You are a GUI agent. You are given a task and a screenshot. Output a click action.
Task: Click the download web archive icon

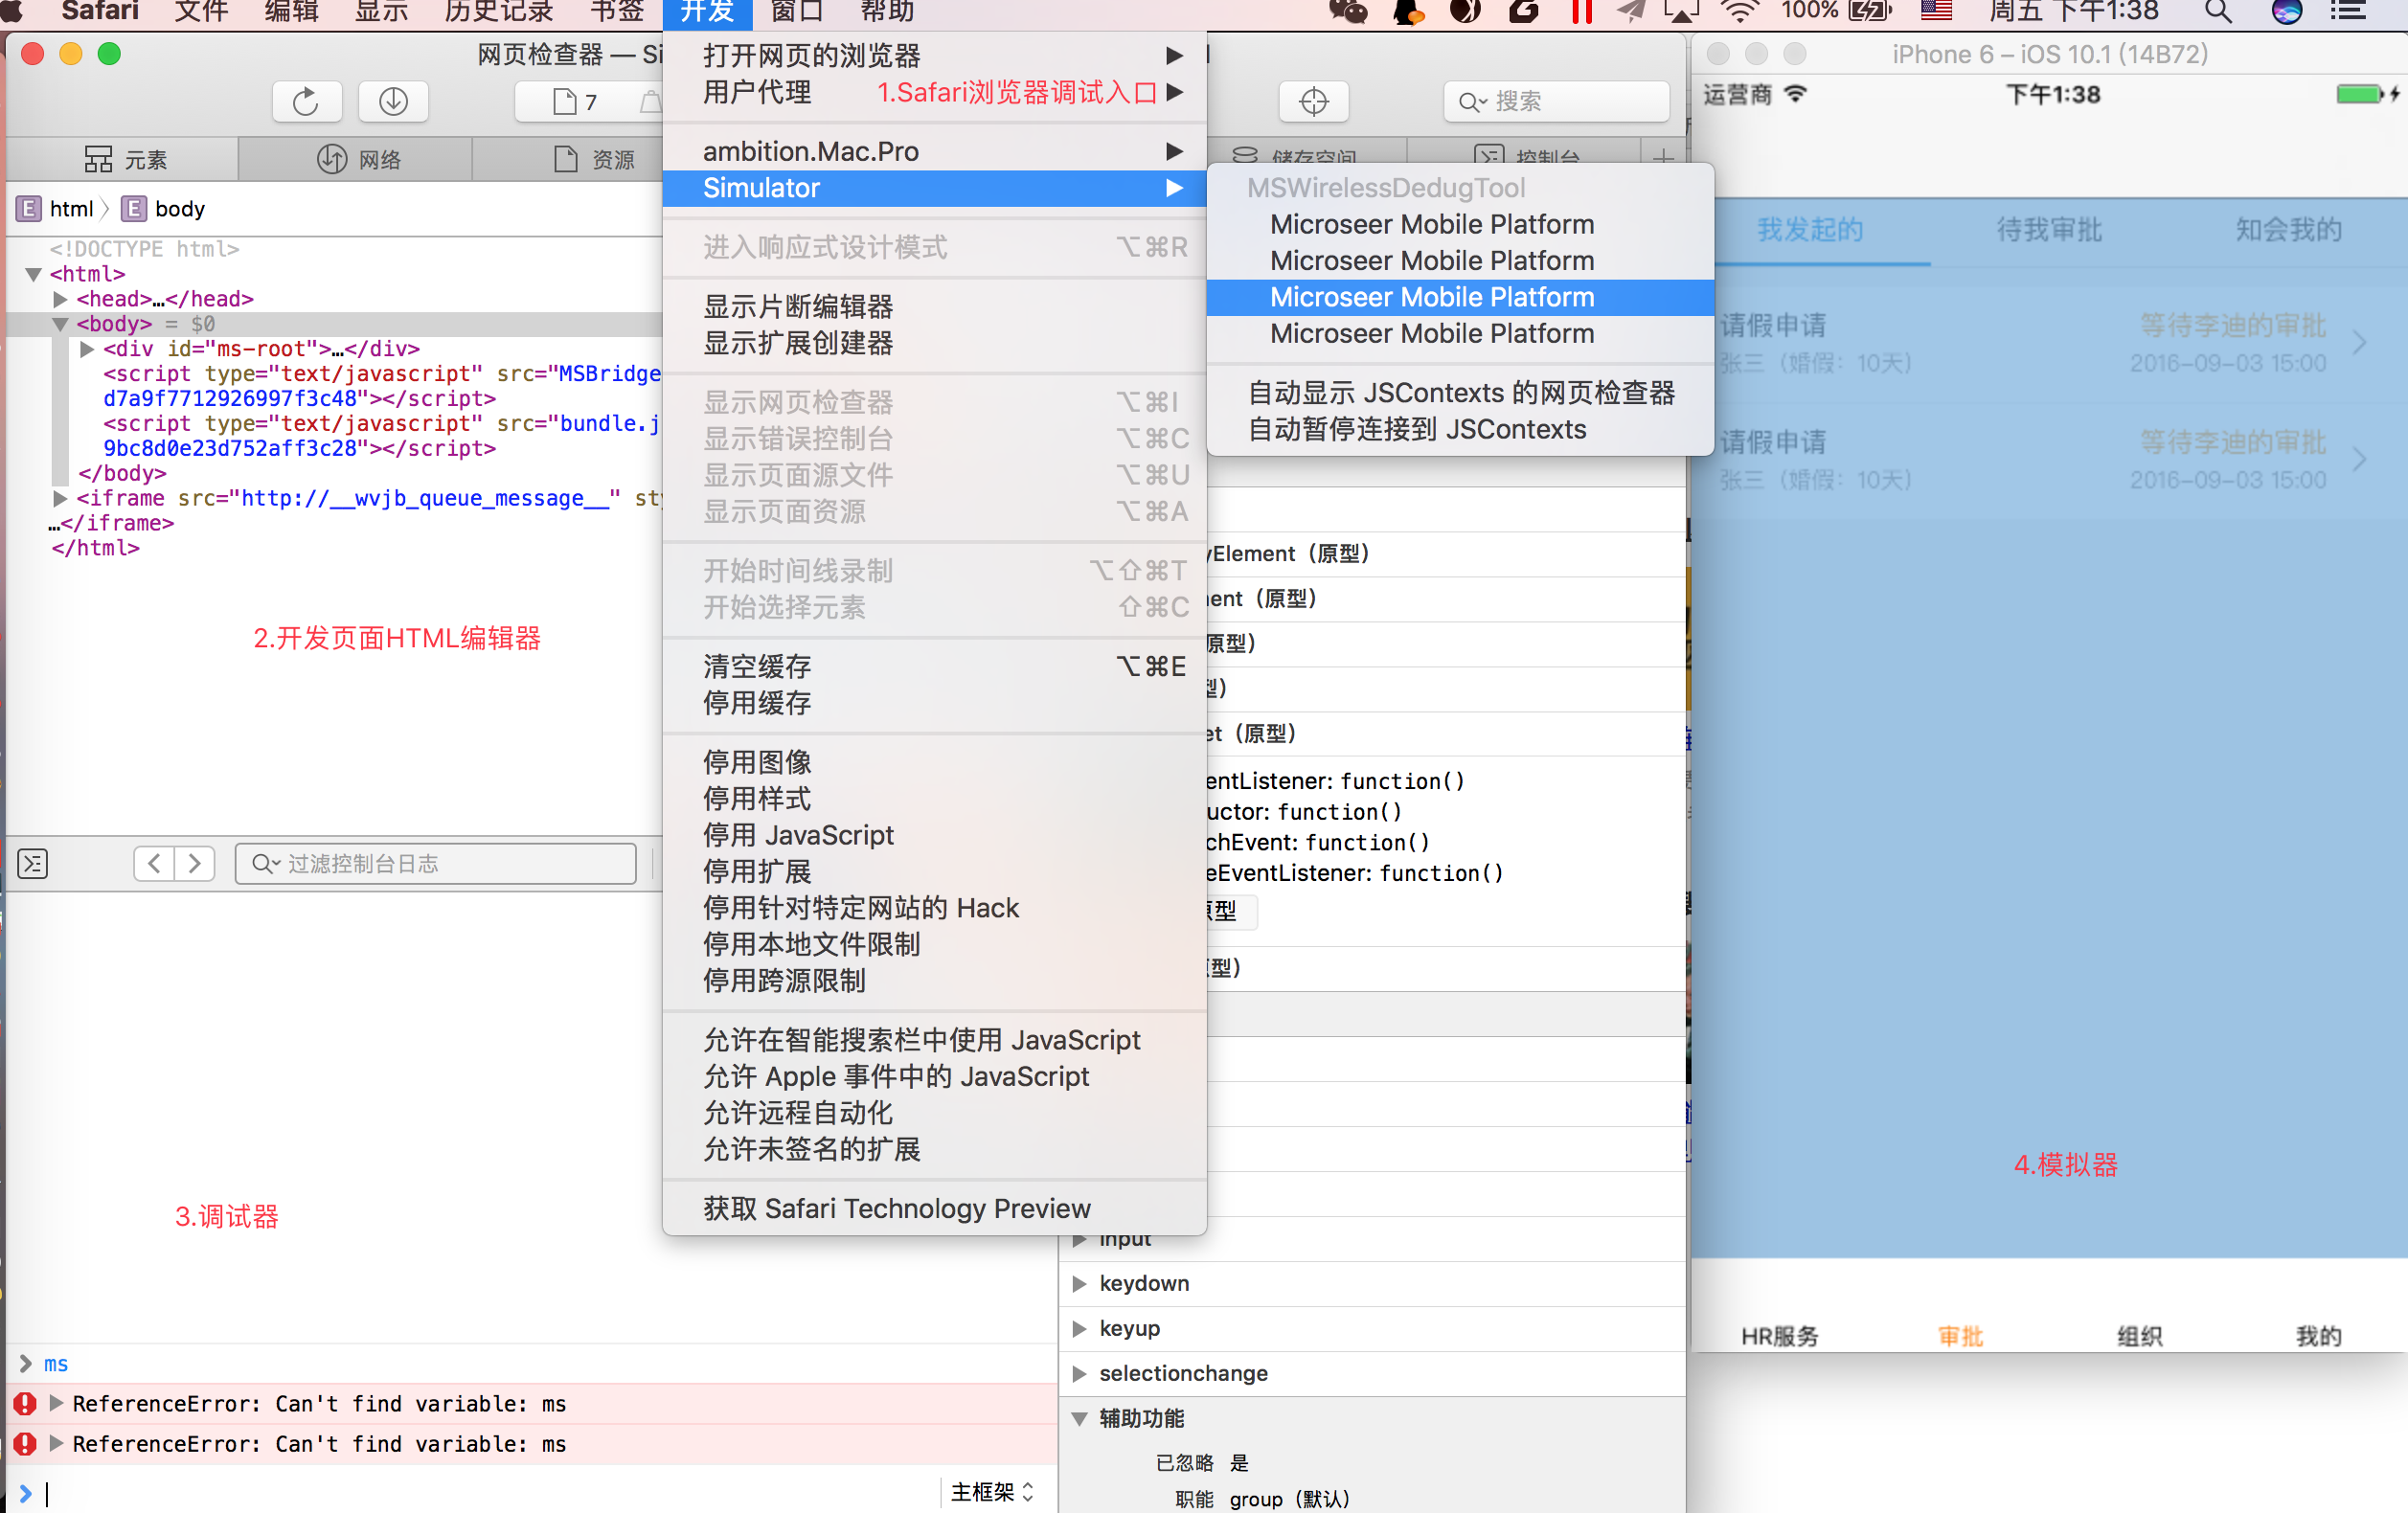[393, 102]
